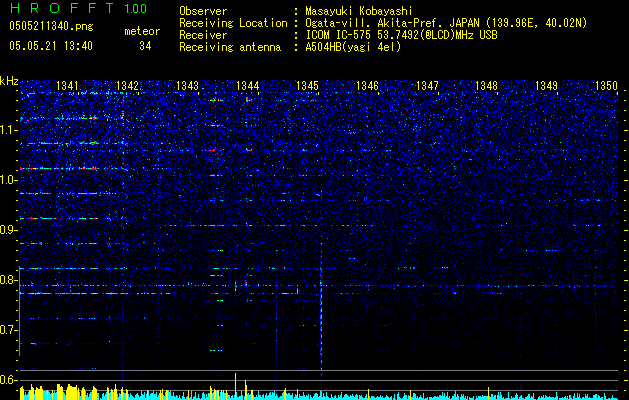Click time marker 1343
The height and width of the screenshot is (400, 629).
coord(187,85)
